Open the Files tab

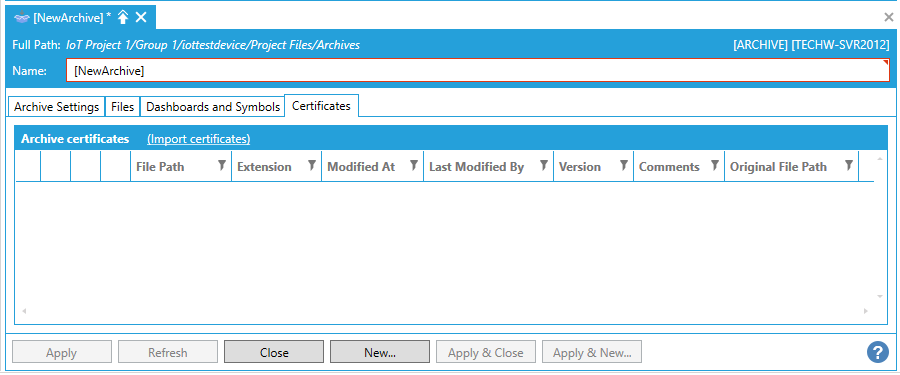[123, 107]
